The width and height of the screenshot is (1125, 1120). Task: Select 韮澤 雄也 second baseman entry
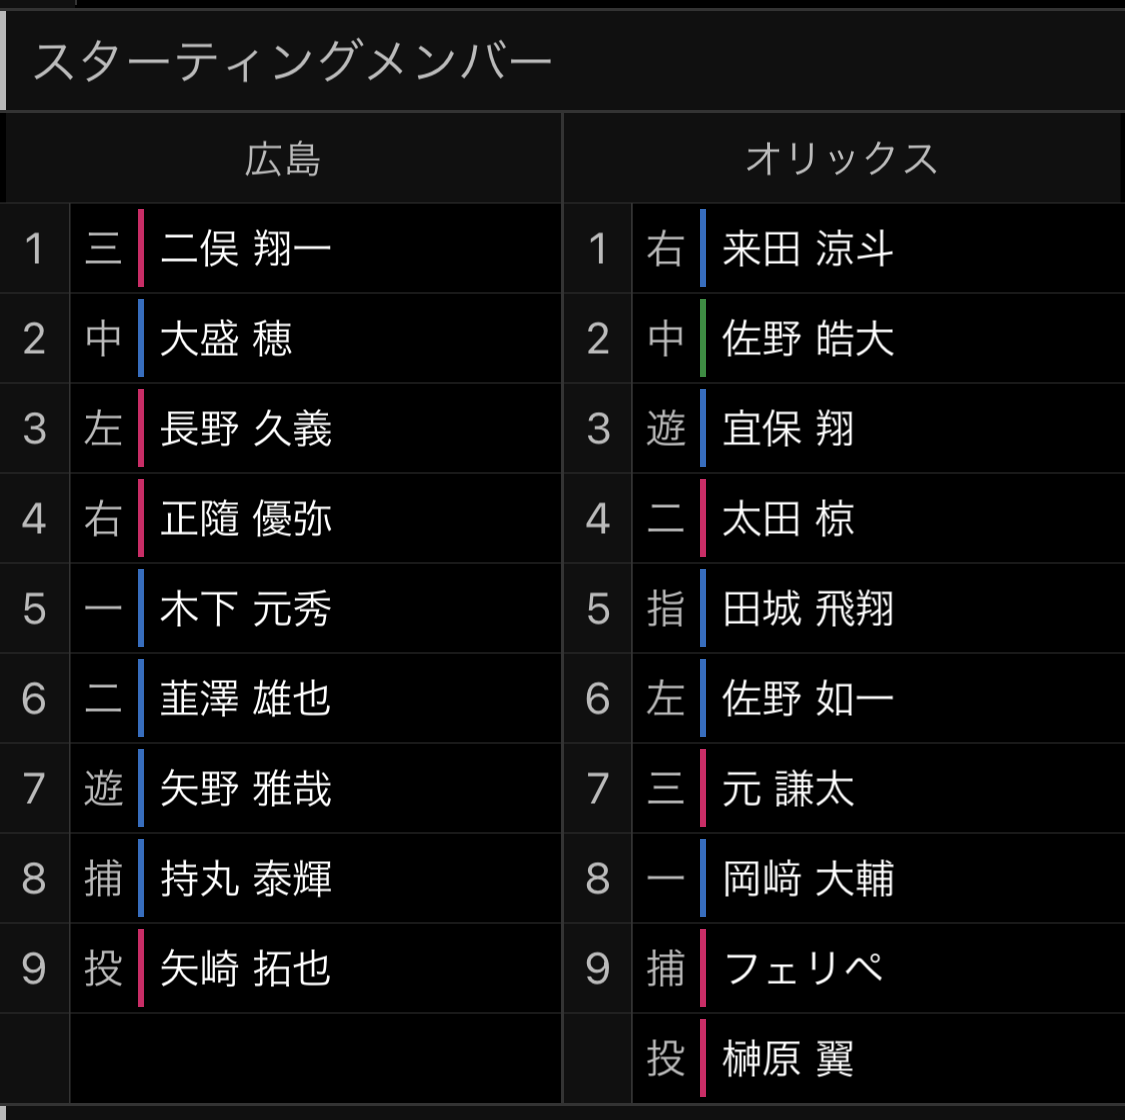(246, 699)
